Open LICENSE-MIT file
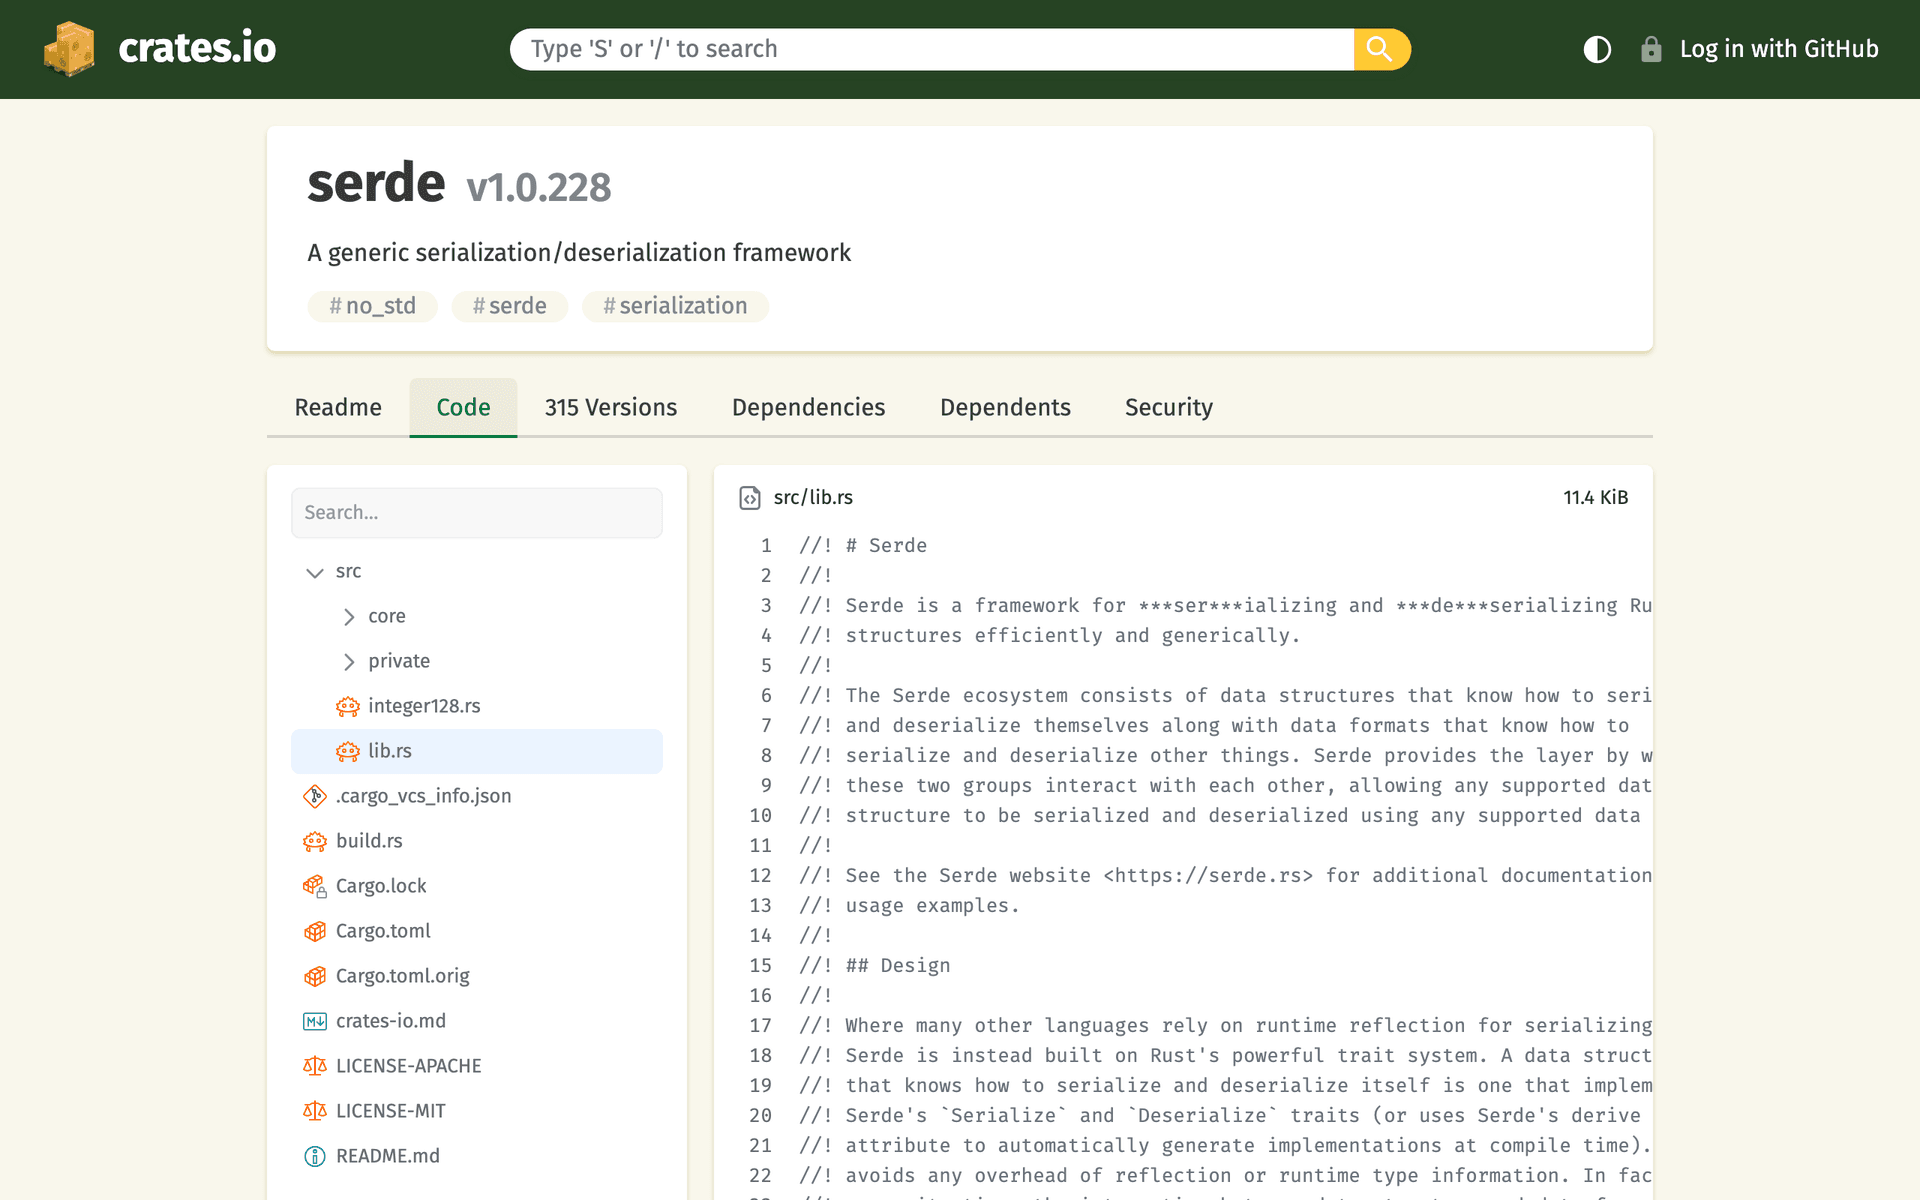This screenshot has height=1200, width=1920. point(390,1111)
